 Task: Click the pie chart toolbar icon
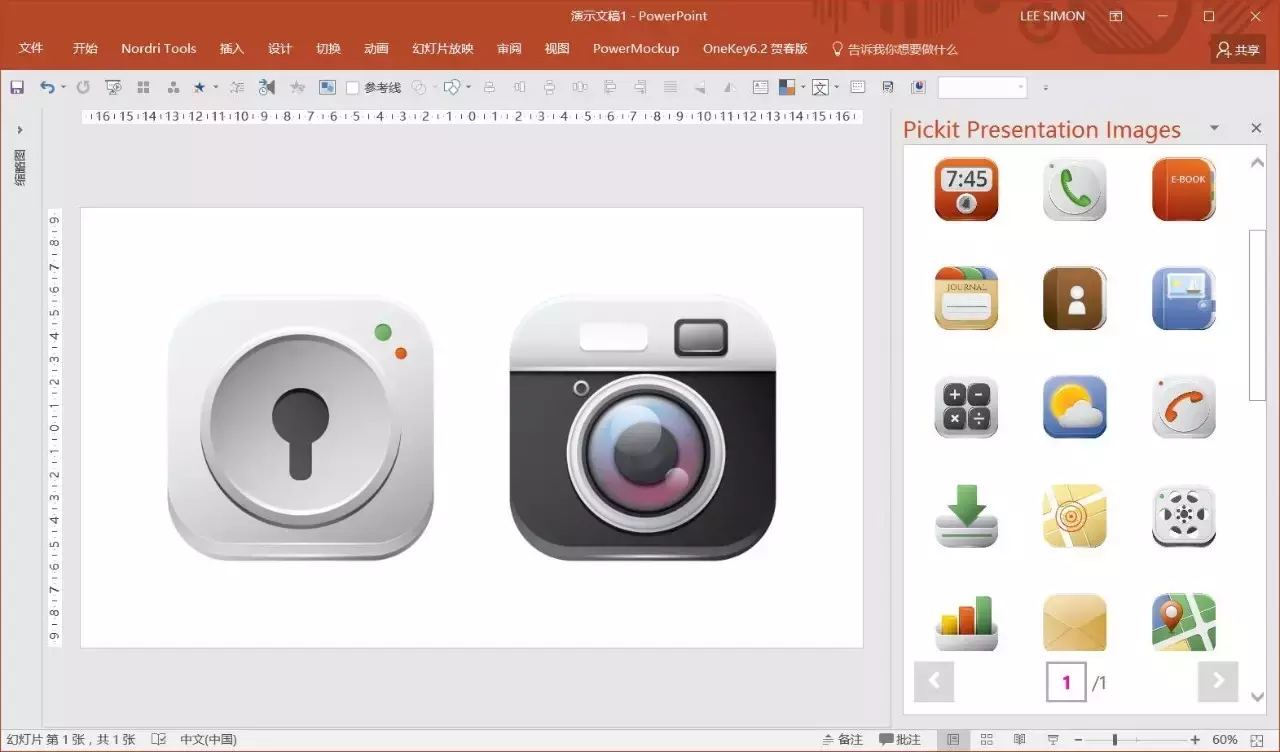(x=919, y=88)
